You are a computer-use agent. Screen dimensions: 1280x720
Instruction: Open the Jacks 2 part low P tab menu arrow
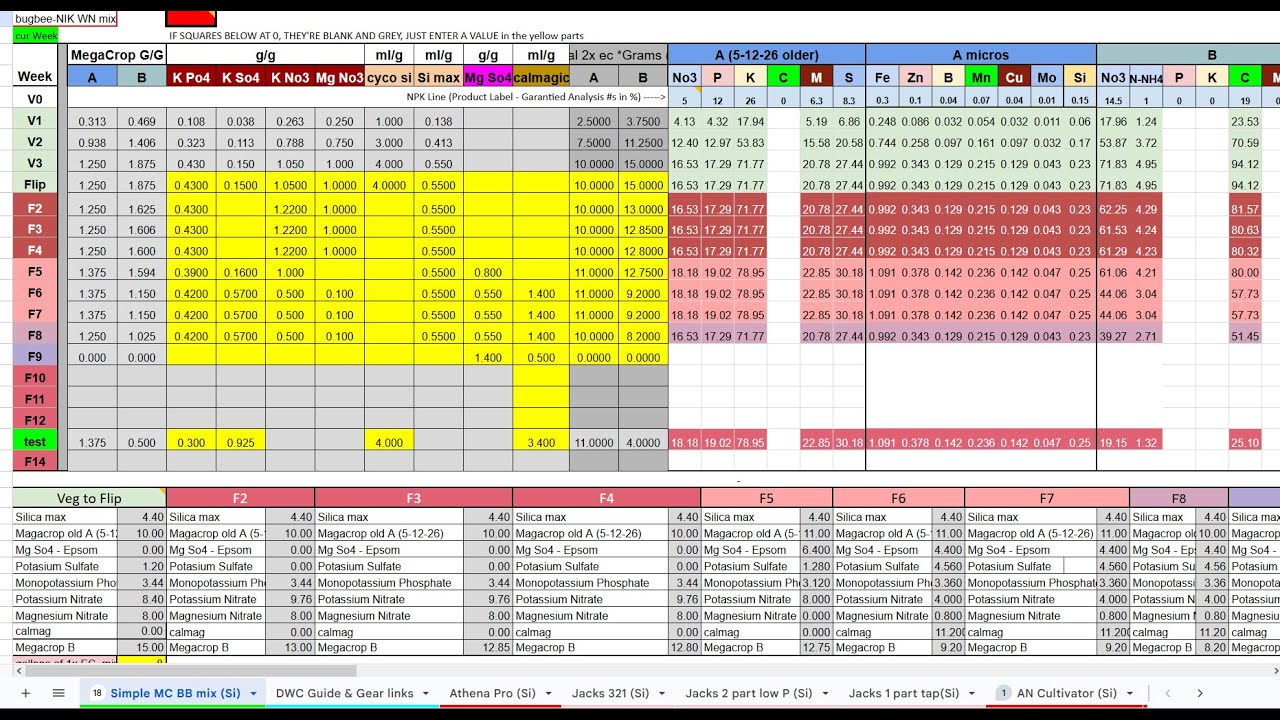point(826,693)
